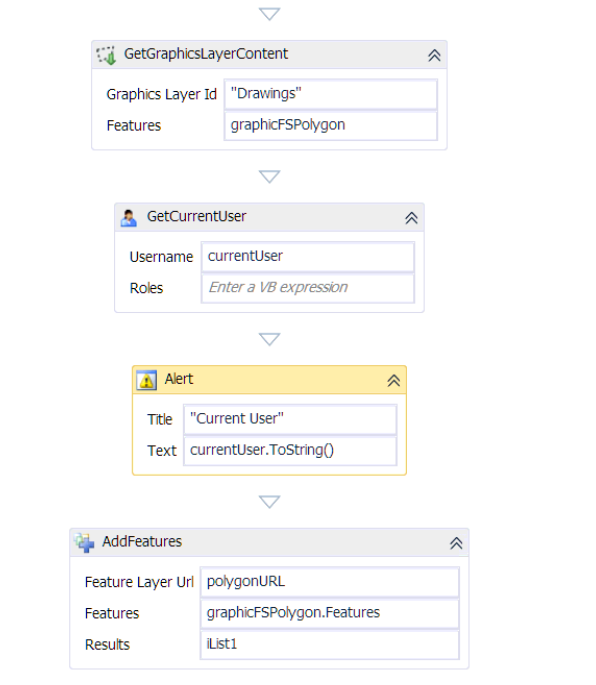This screenshot has width=596, height=685.
Task: Click the connector arrow above GetGraphicsLayerContent
Action: (270, 14)
